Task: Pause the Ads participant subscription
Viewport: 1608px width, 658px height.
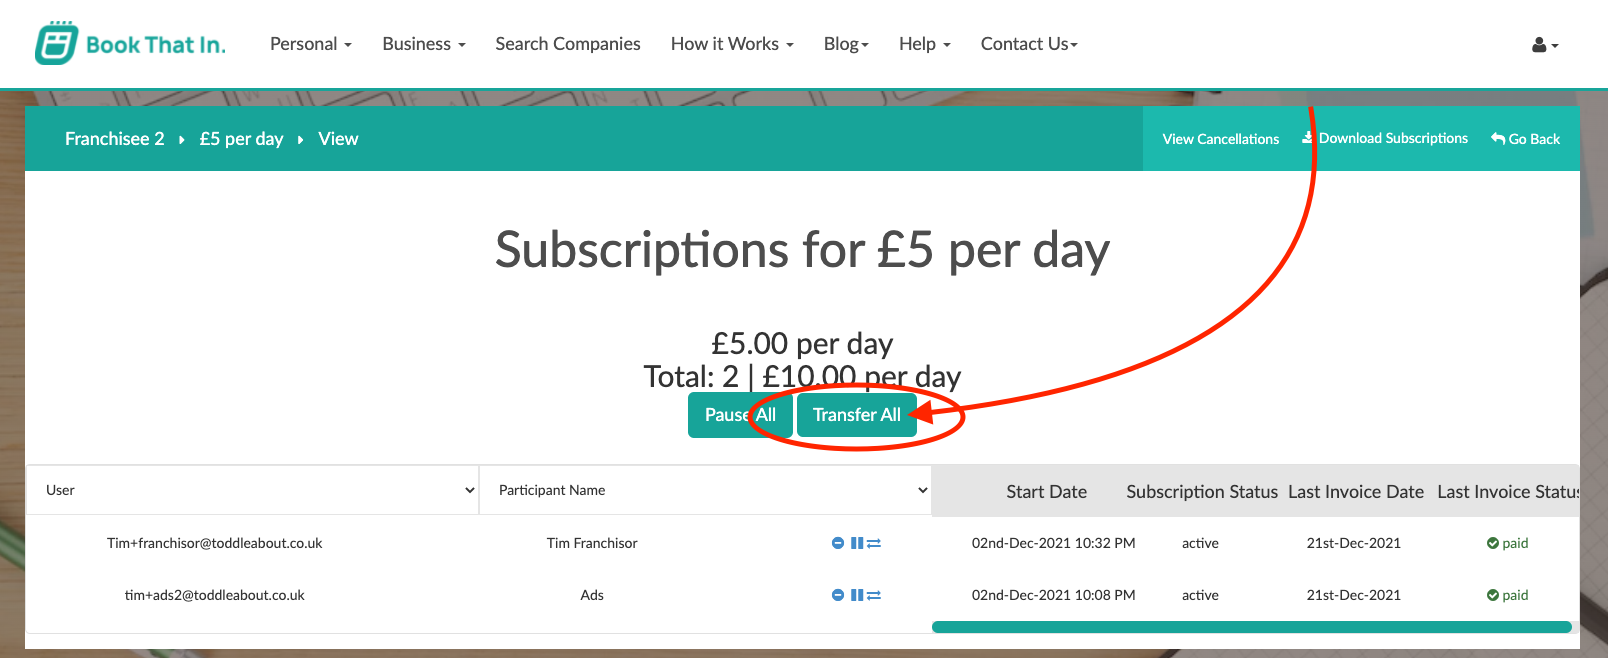Action: (x=857, y=595)
